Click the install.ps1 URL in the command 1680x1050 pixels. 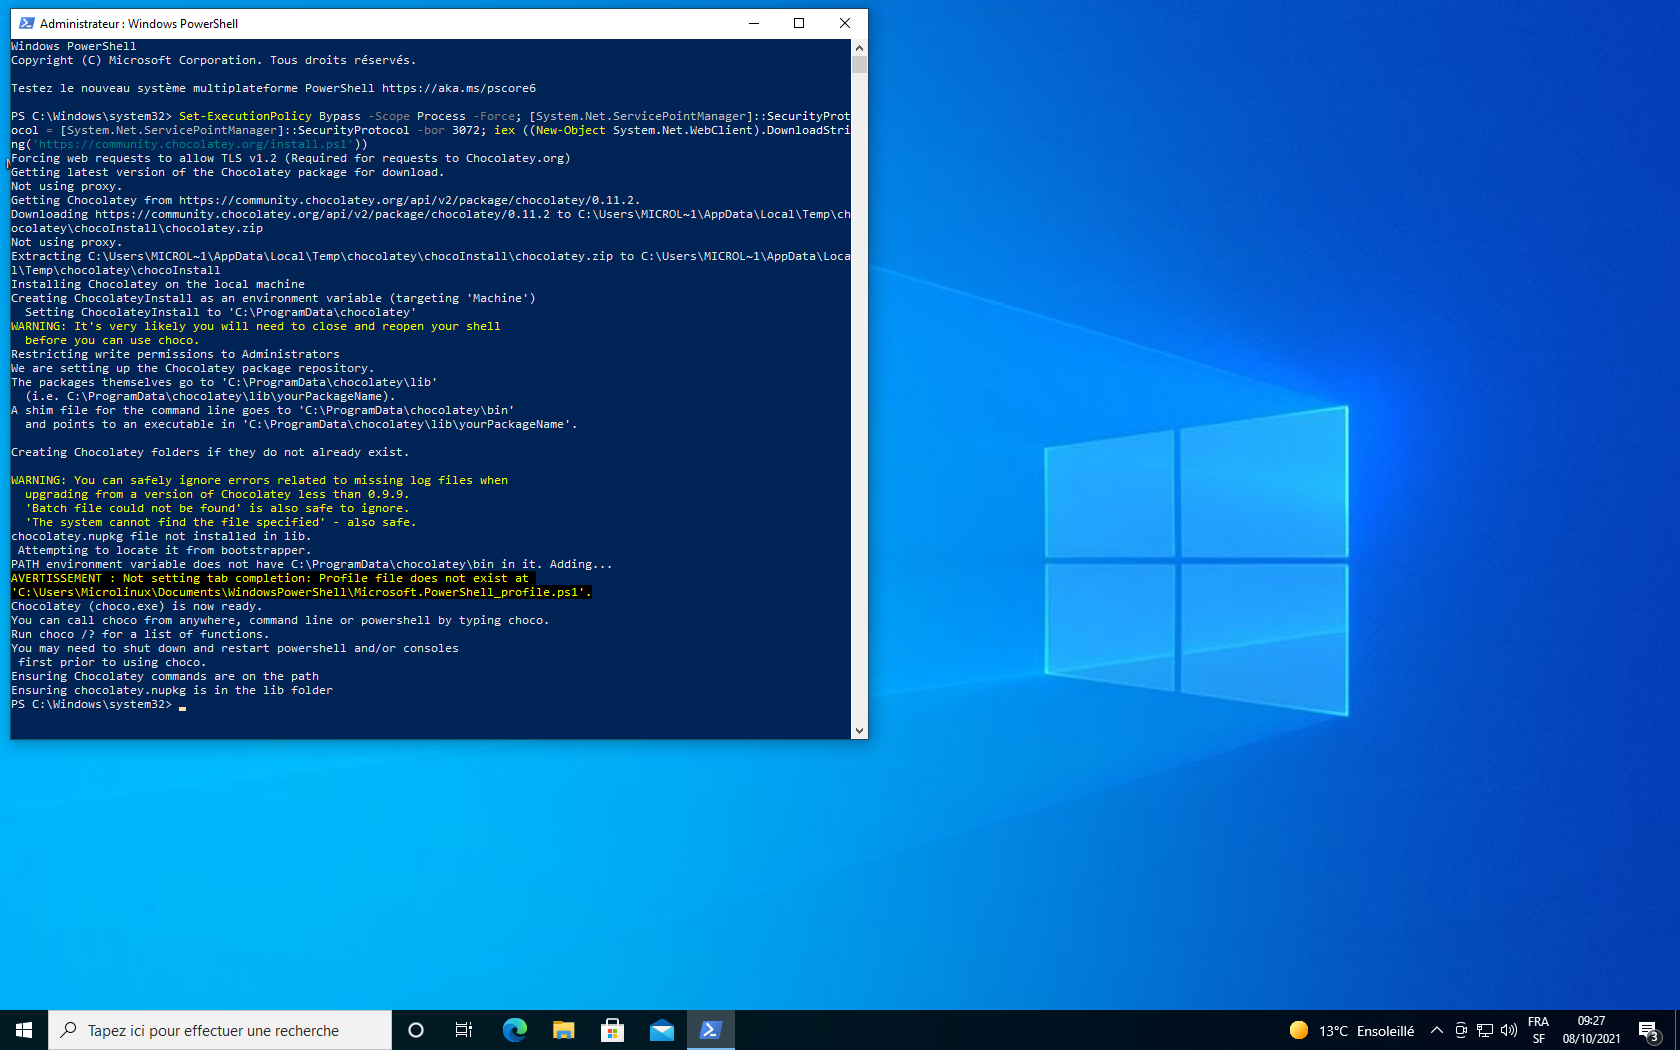click(193, 145)
